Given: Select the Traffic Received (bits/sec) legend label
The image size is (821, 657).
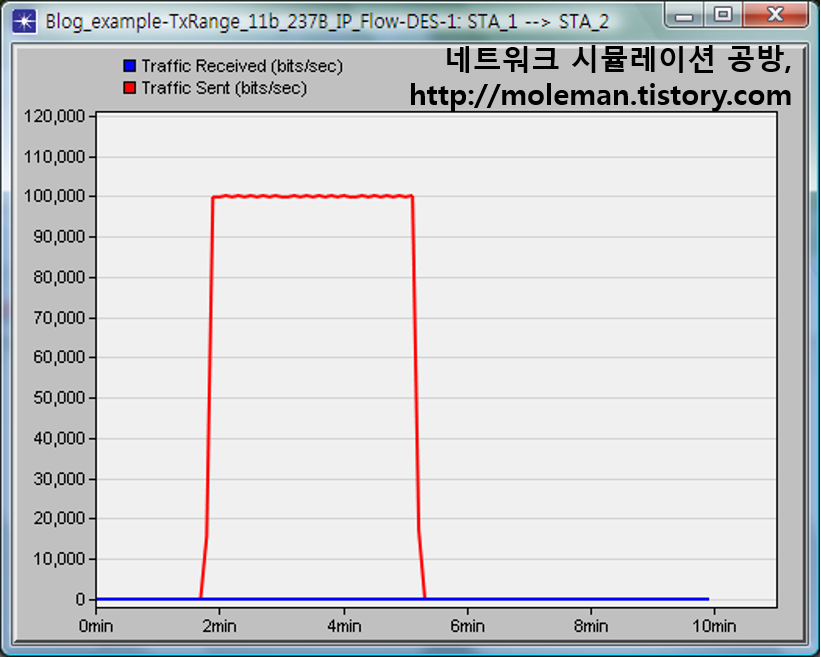Looking at the screenshot, I should [x=242, y=66].
